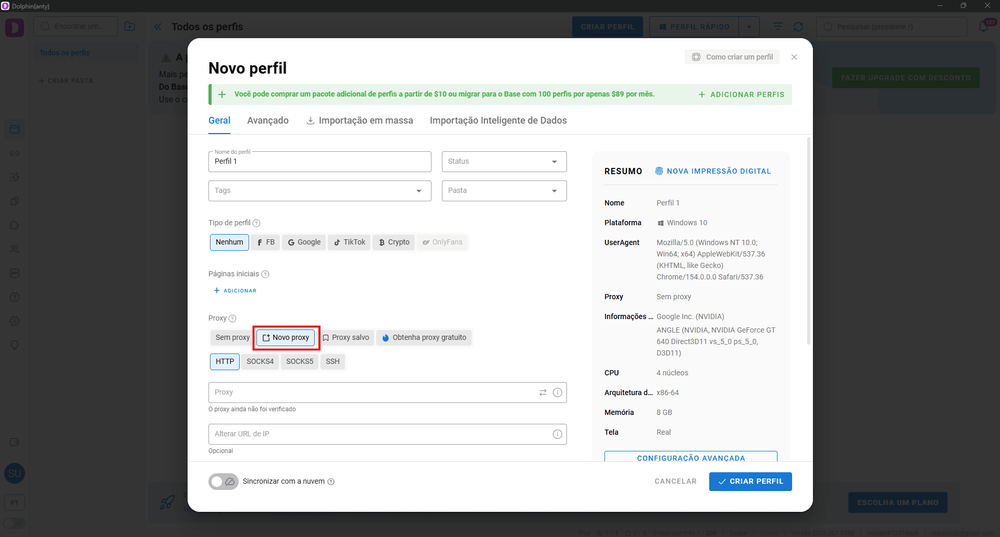Screen dimensions: 1000x537
Task: Click PERFIL RÁPIDO in background toolbar
Action: [694, 27]
